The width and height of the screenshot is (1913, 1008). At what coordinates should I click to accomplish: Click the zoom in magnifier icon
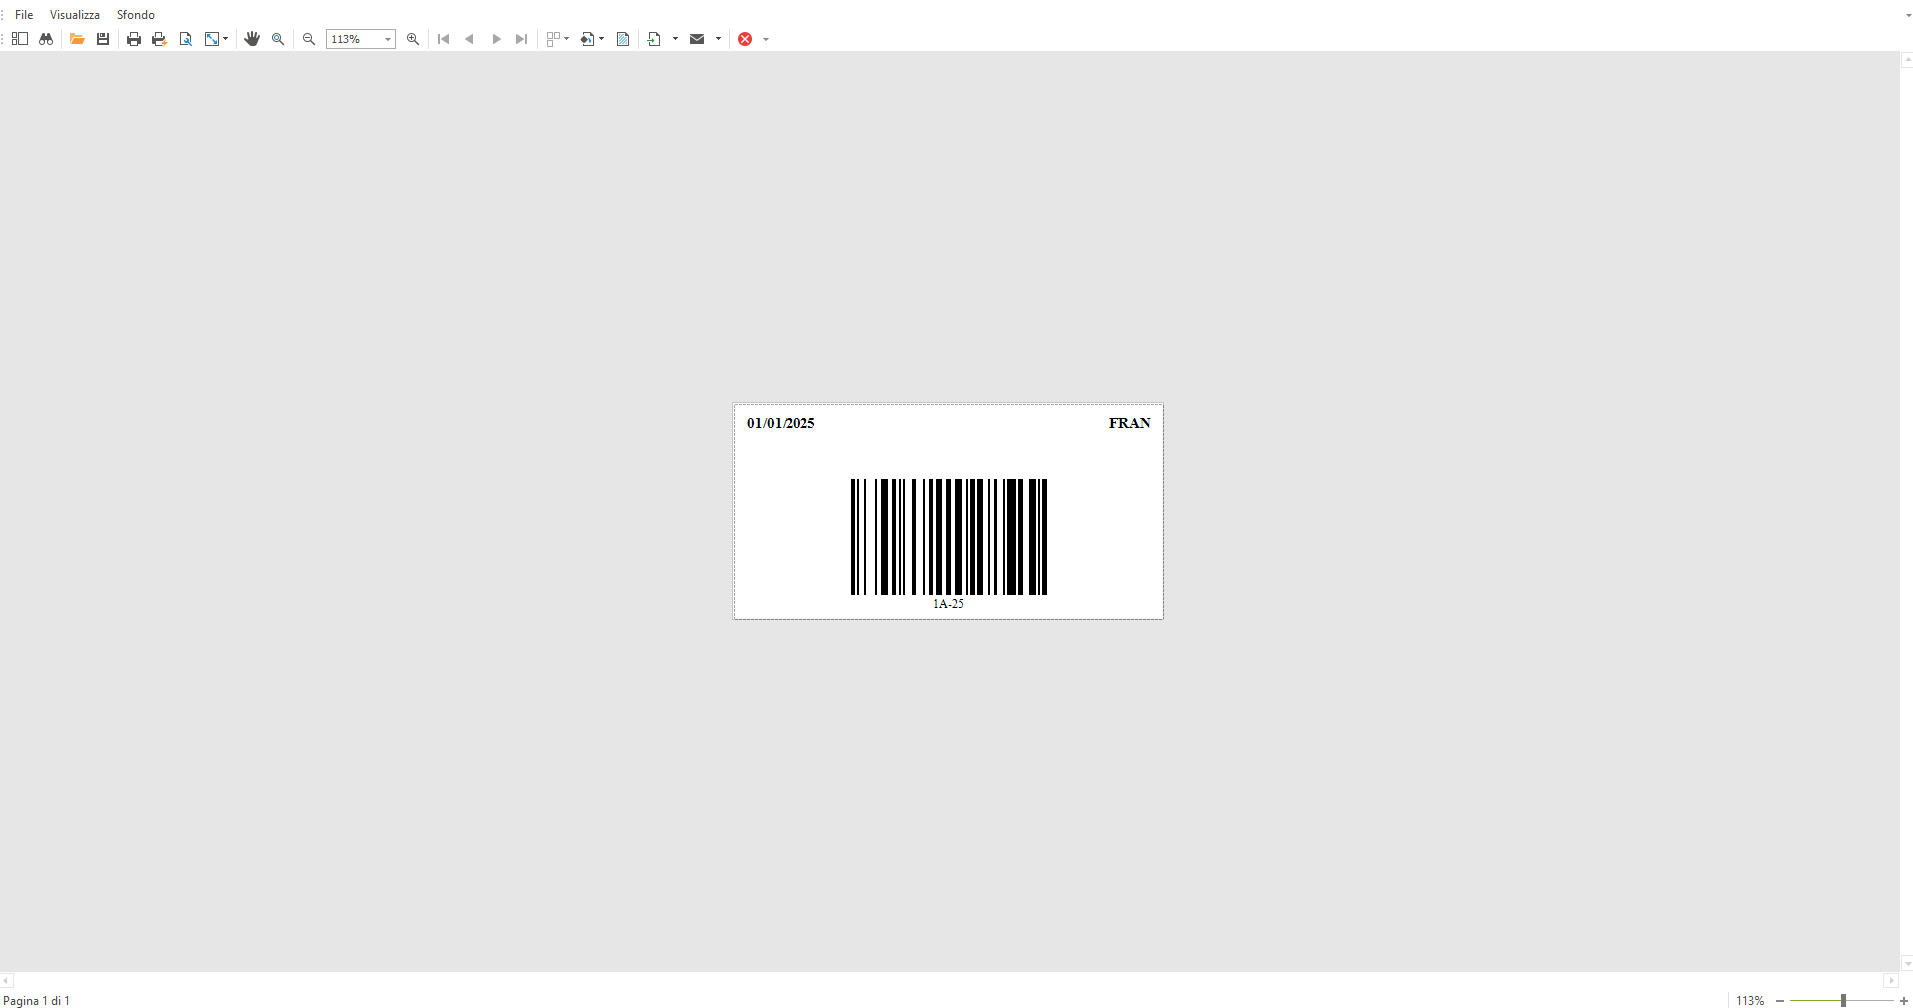pos(413,39)
